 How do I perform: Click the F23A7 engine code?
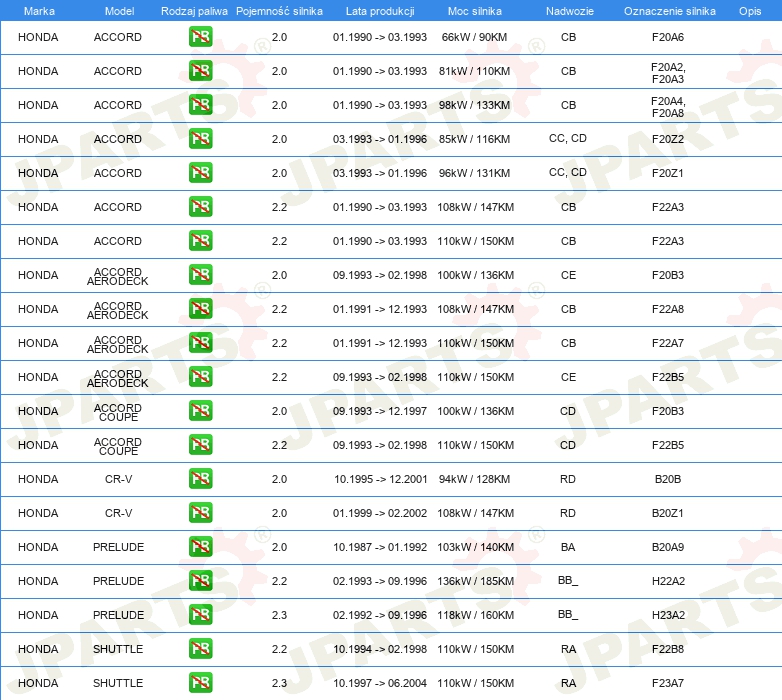(x=668, y=683)
